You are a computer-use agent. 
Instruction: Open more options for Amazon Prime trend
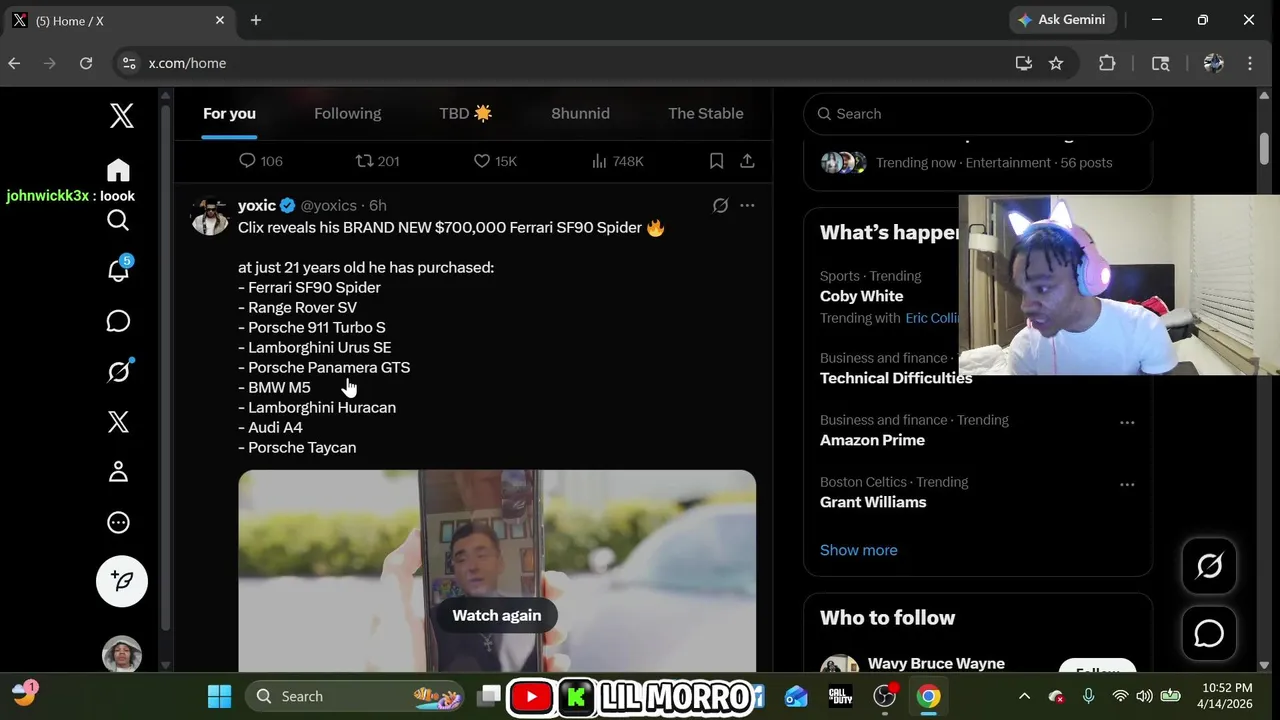1127,422
